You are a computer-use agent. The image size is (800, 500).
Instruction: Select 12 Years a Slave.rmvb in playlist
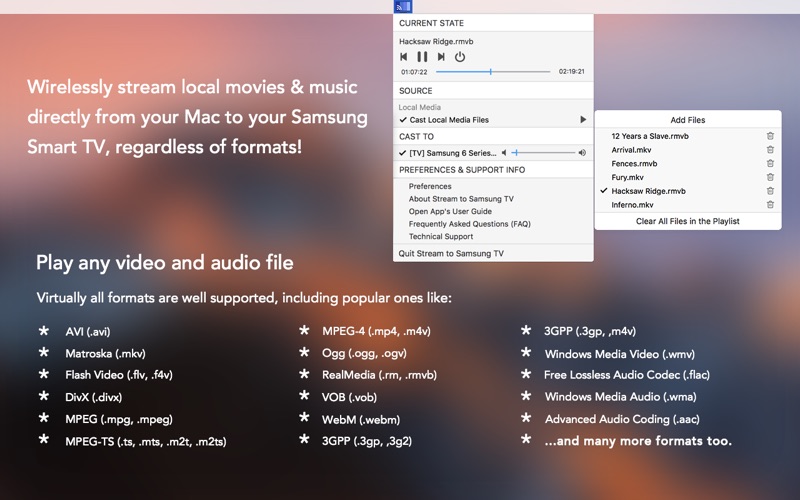[650, 136]
